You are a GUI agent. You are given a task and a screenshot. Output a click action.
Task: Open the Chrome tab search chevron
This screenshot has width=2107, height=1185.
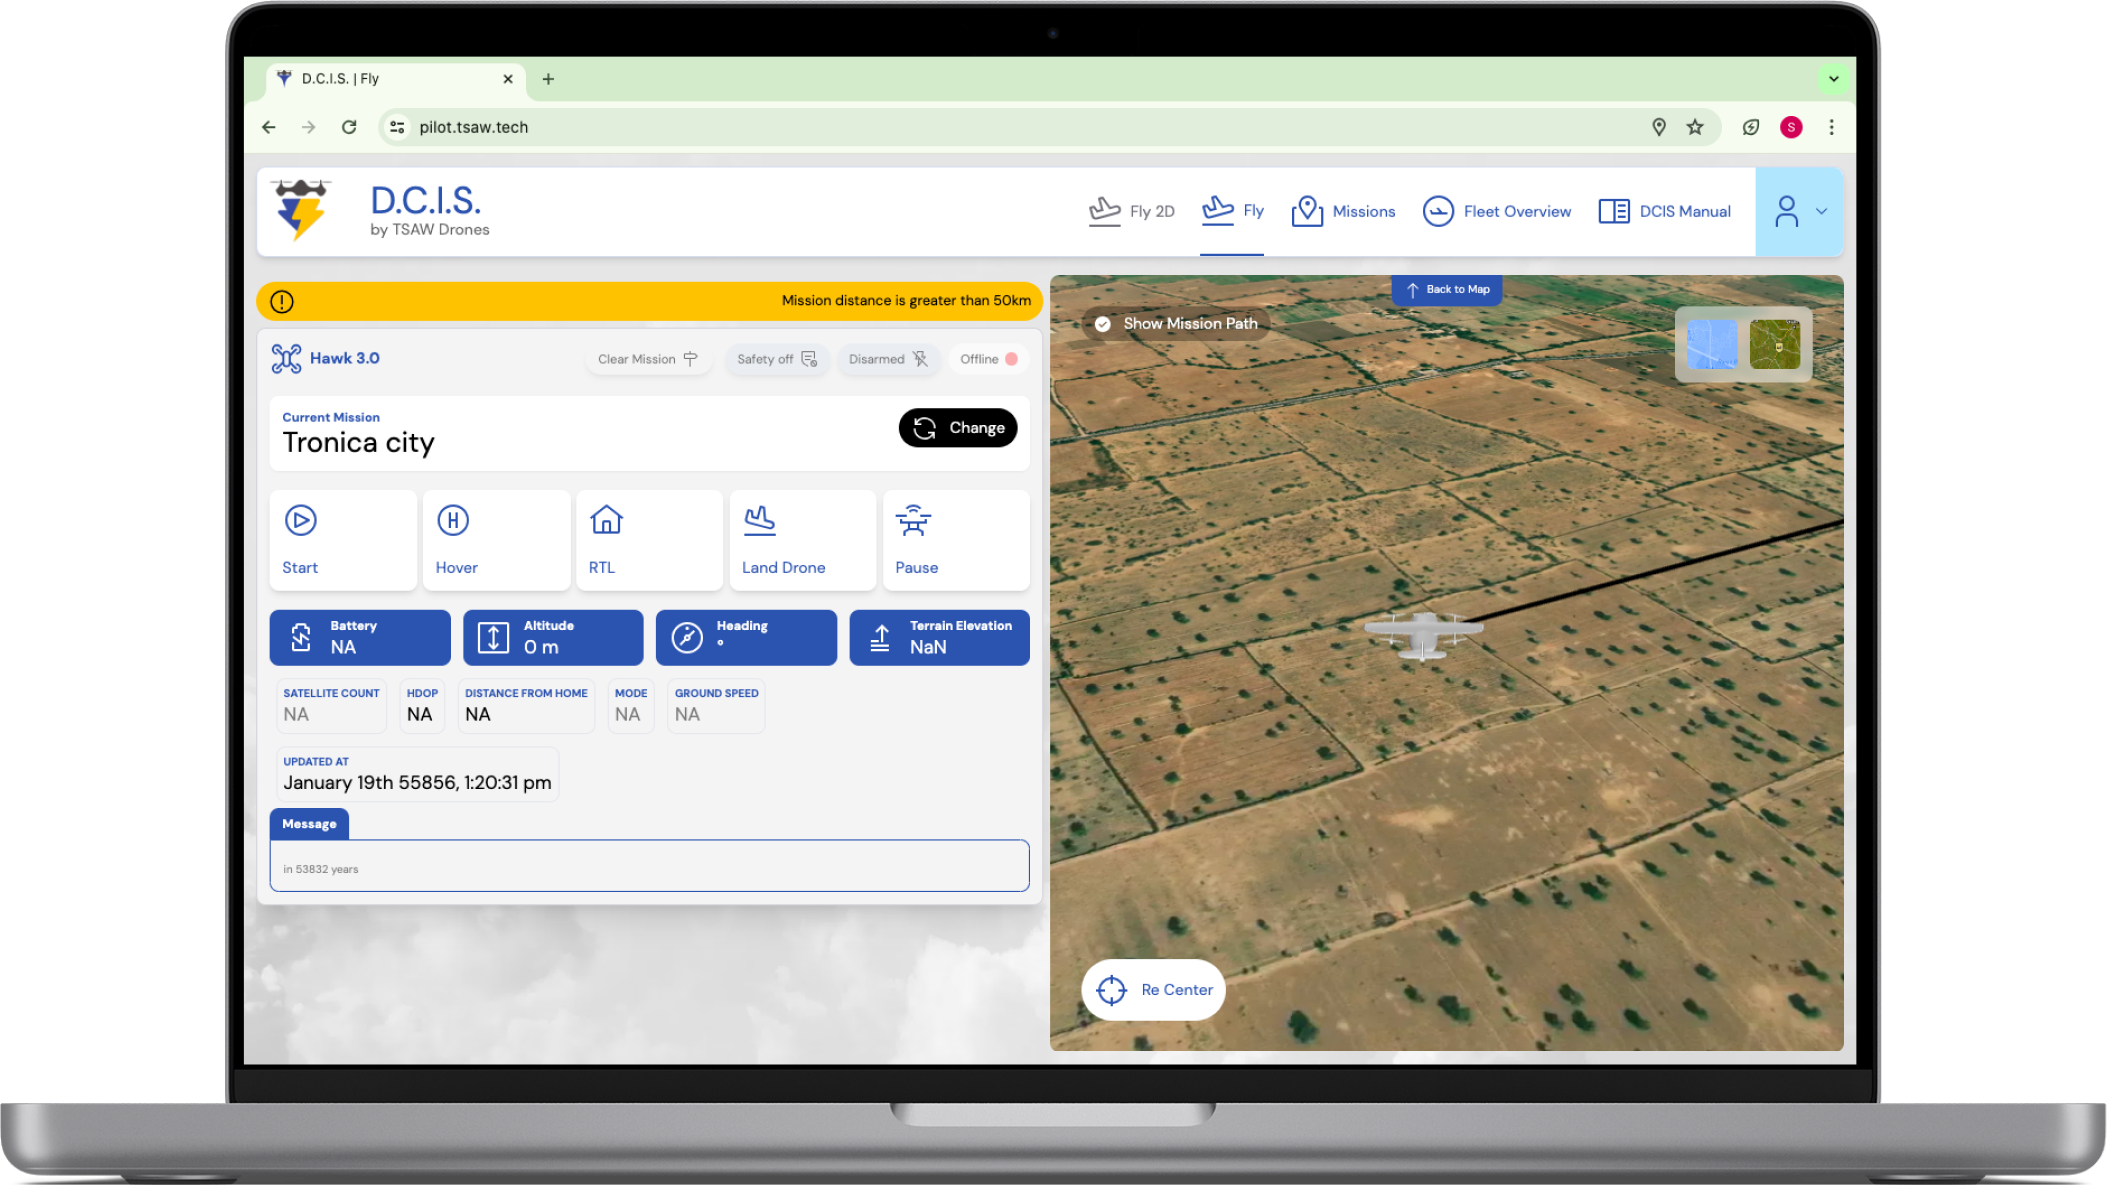coord(1833,79)
